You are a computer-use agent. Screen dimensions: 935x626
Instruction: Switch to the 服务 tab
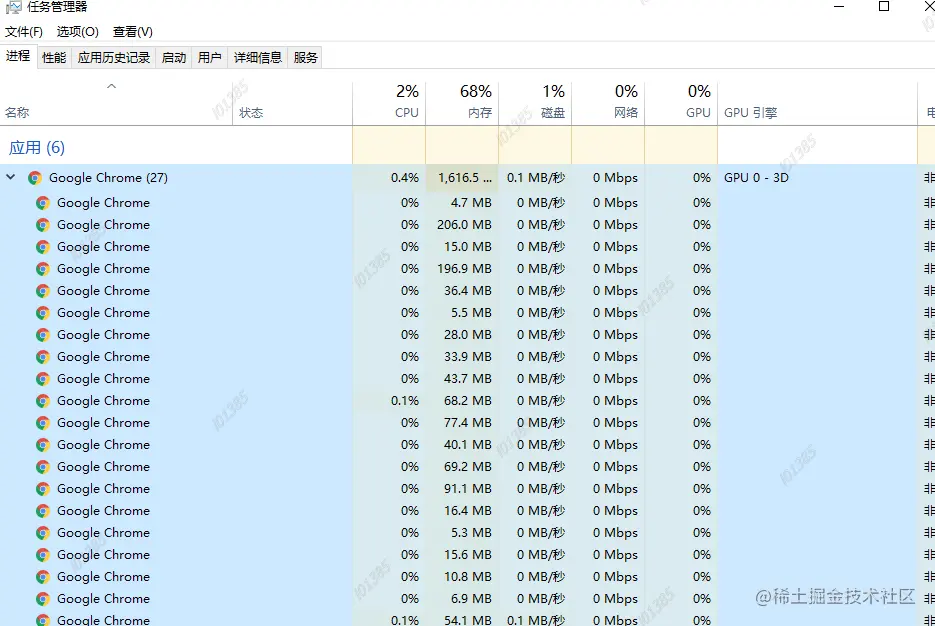tap(306, 58)
